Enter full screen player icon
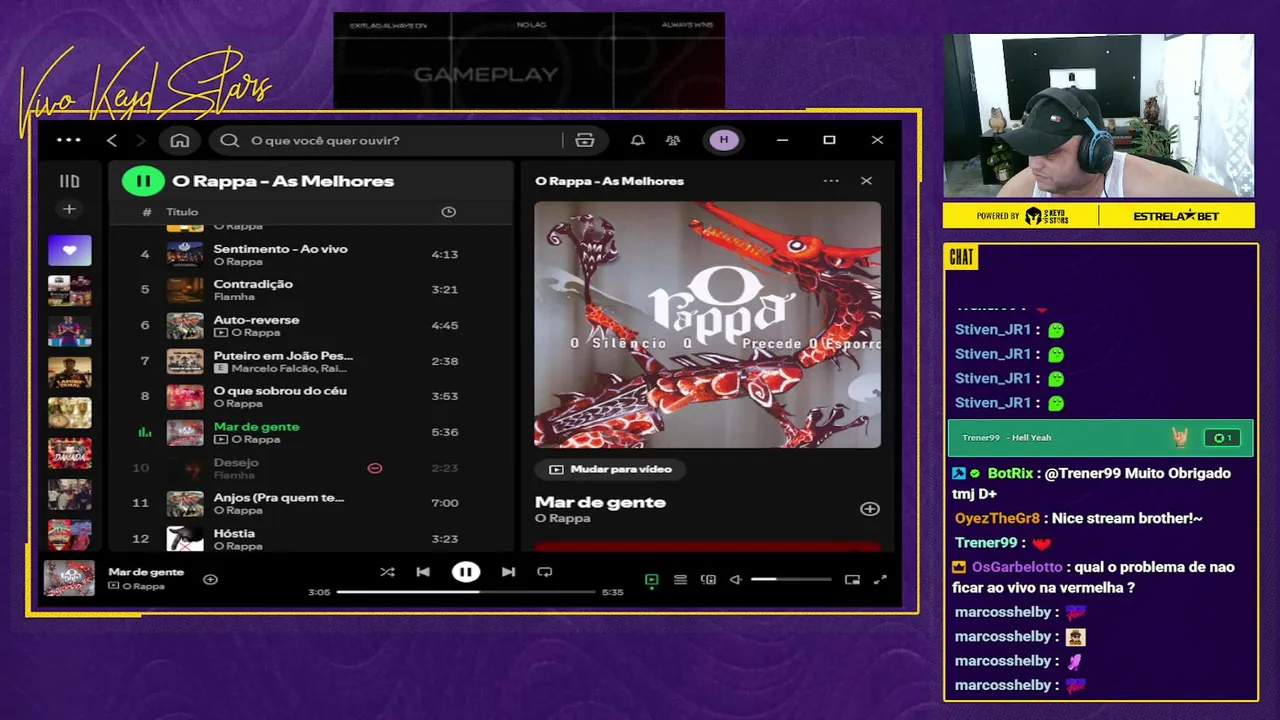Image resolution: width=1280 pixels, height=720 pixels. 880,579
